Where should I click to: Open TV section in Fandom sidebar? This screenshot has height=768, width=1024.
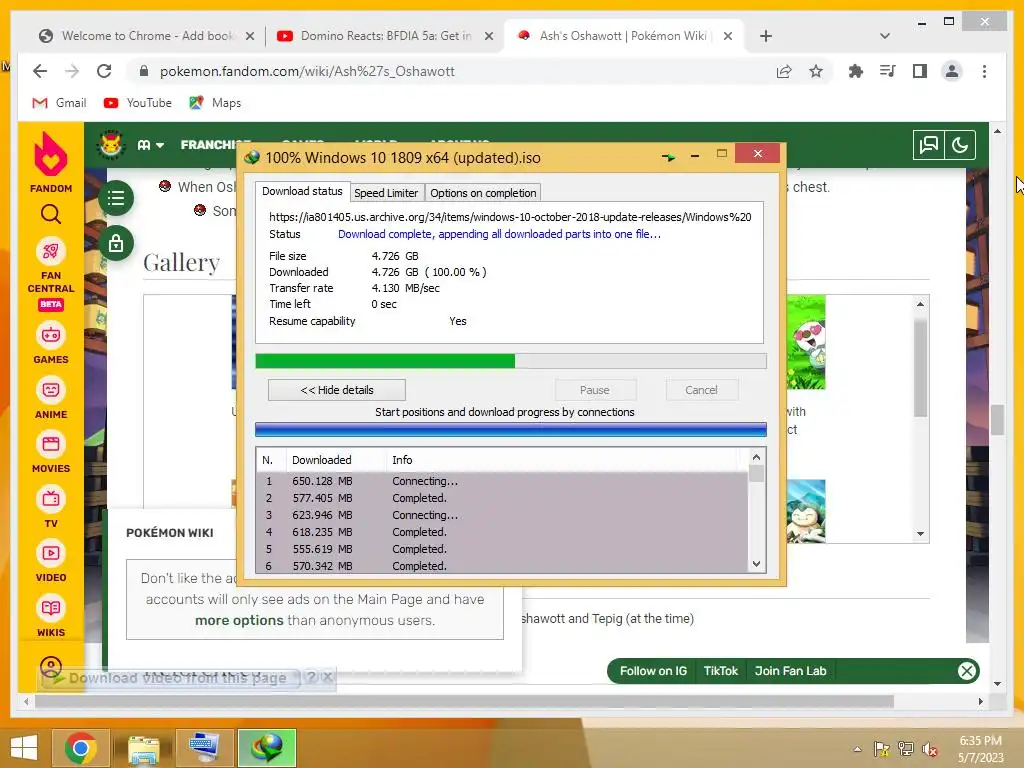[x=51, y=508]
